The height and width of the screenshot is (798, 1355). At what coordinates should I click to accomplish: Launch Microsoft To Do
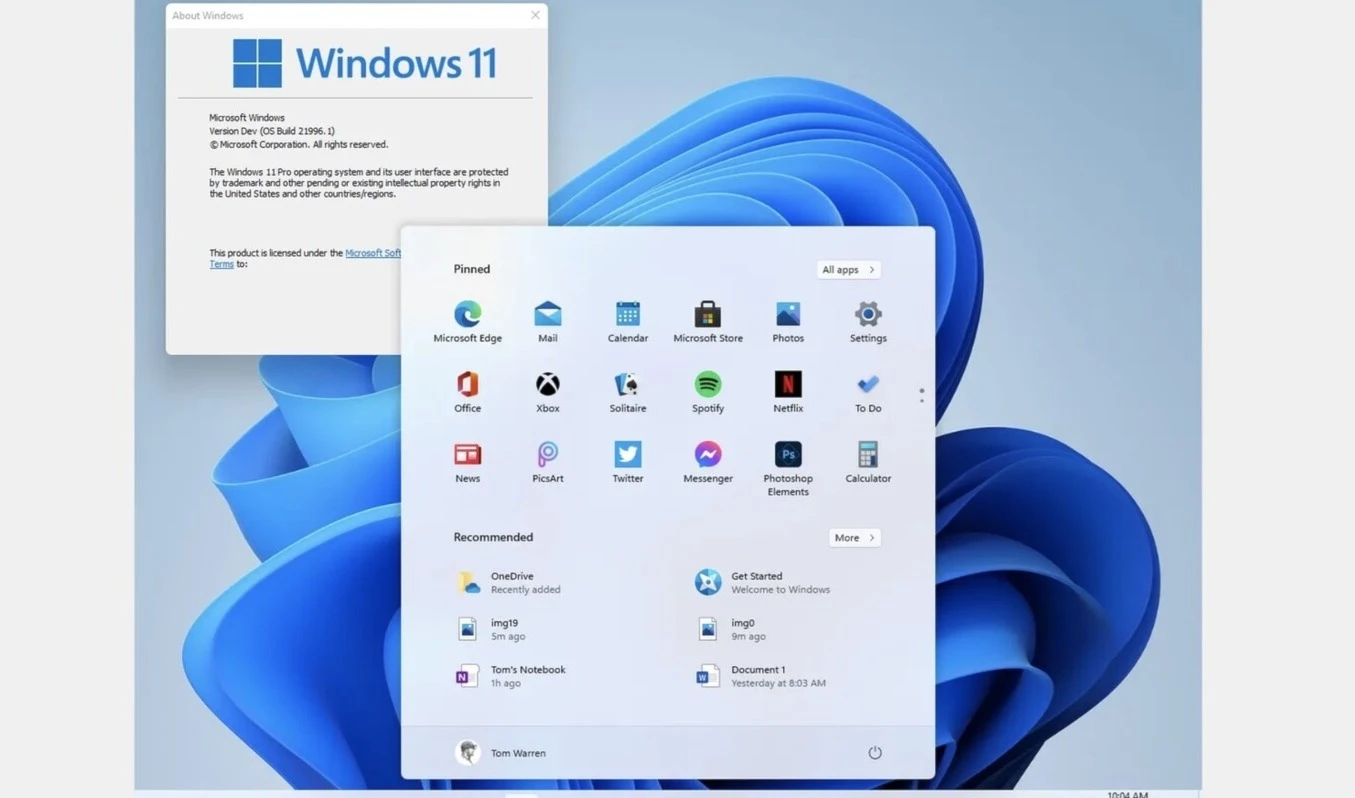tap(867, 383)
